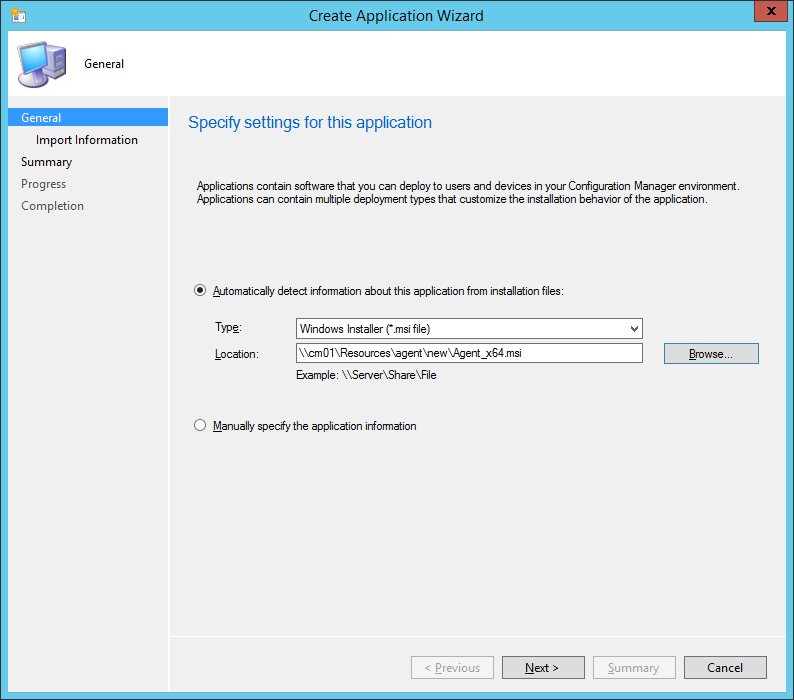Click the 'Specify settings for this application' heading
This screenshot has width=794, height=700.
(x=310, y=123)
